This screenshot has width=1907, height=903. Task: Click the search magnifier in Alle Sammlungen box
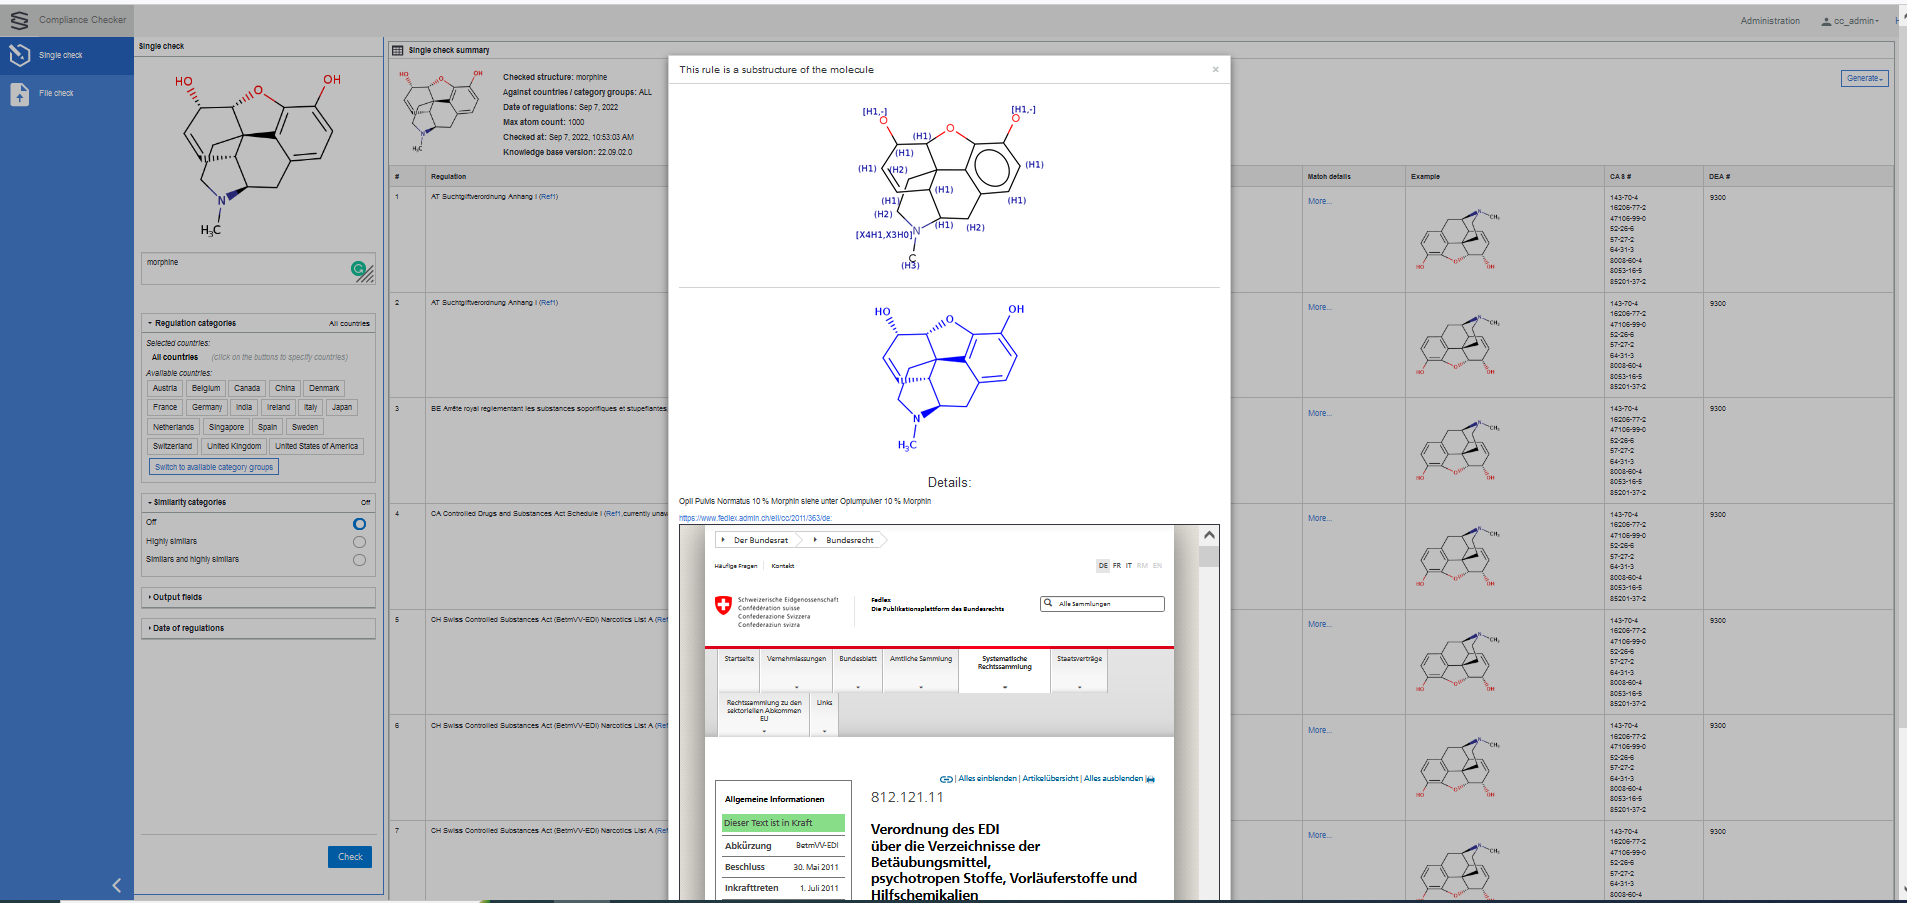click(x=1048, y=603)
